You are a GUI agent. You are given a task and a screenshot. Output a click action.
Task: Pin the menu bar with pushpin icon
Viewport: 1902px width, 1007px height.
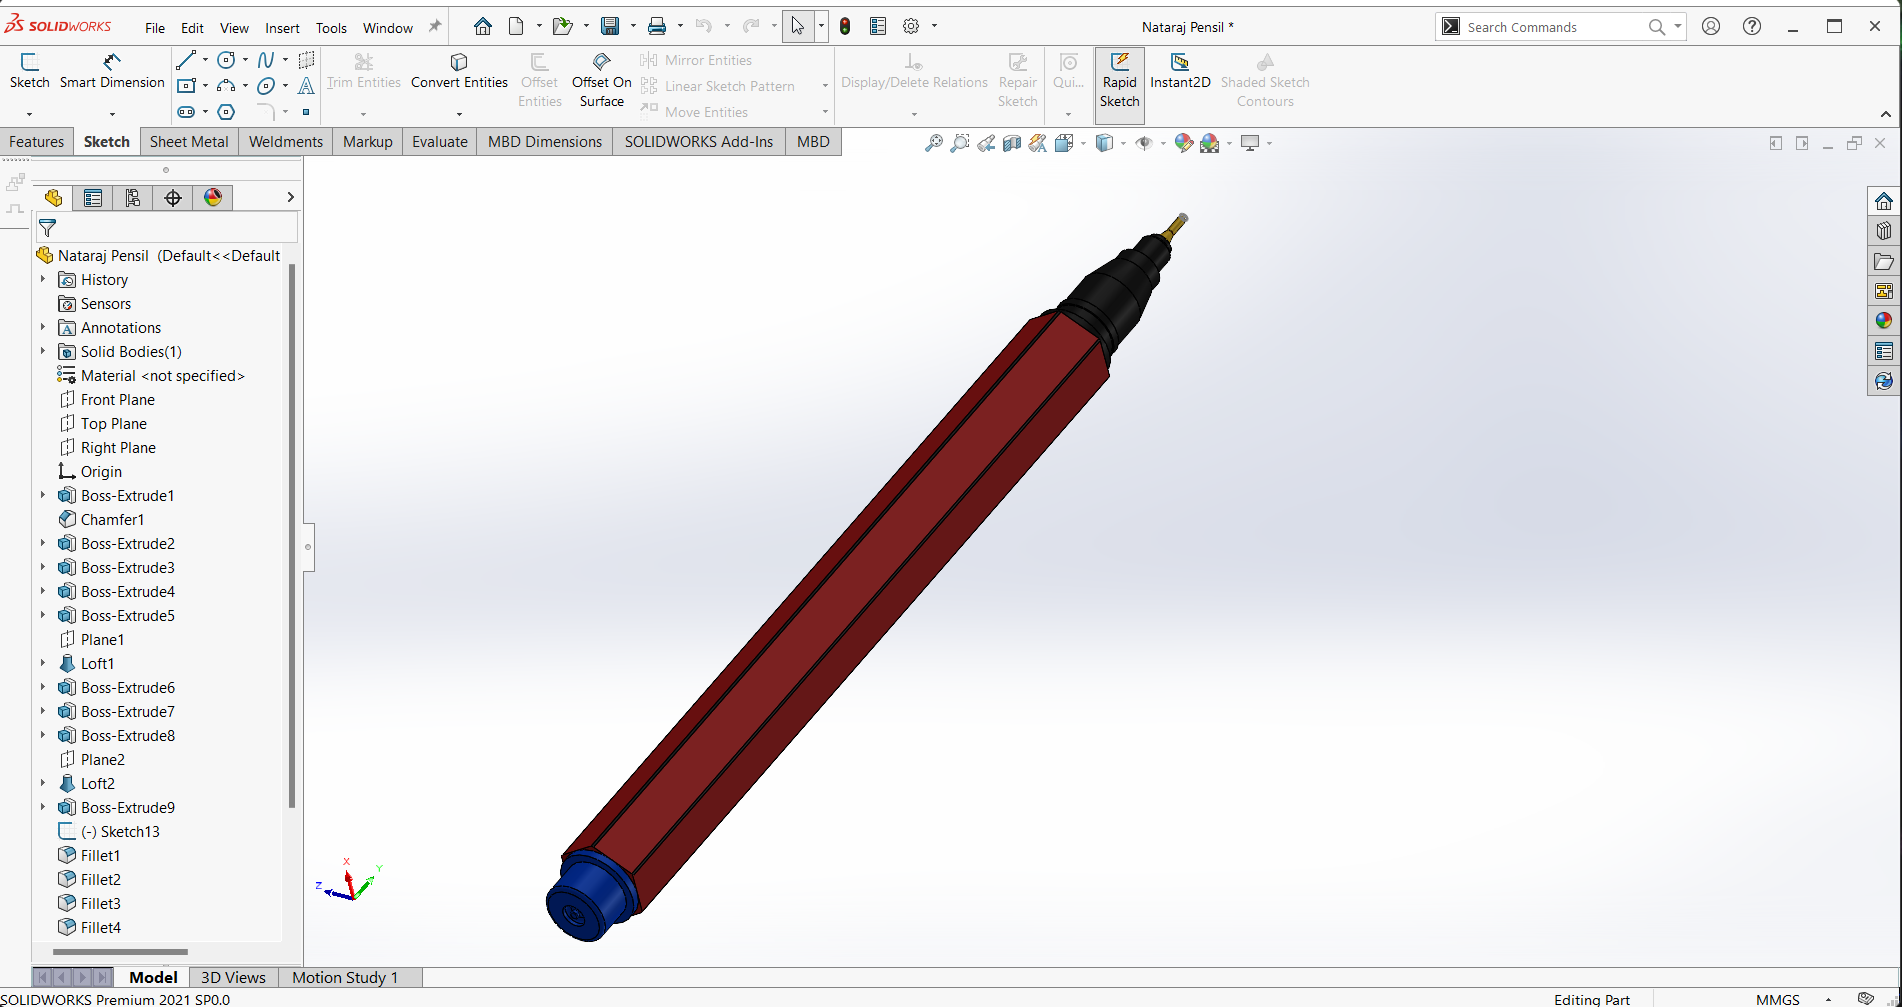coord(435,27)
